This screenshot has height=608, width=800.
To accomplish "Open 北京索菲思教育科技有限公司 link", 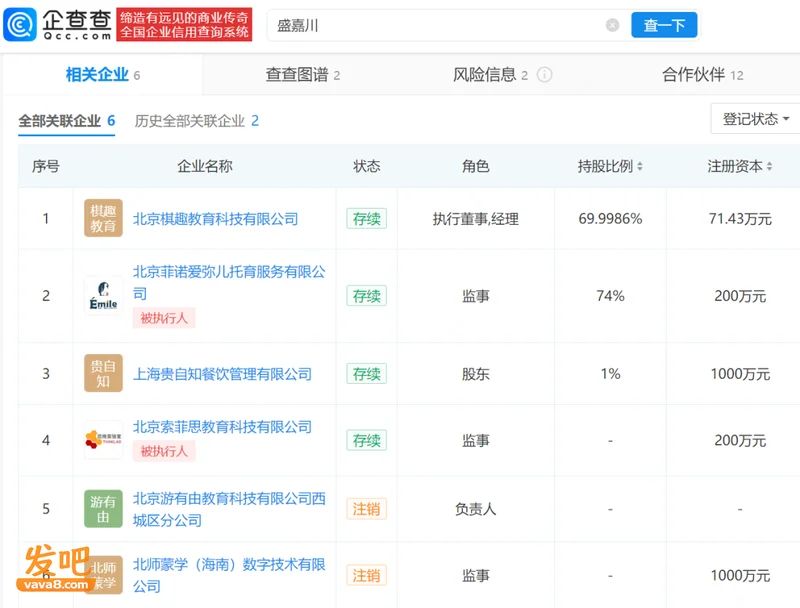I will tap(222, 427).
